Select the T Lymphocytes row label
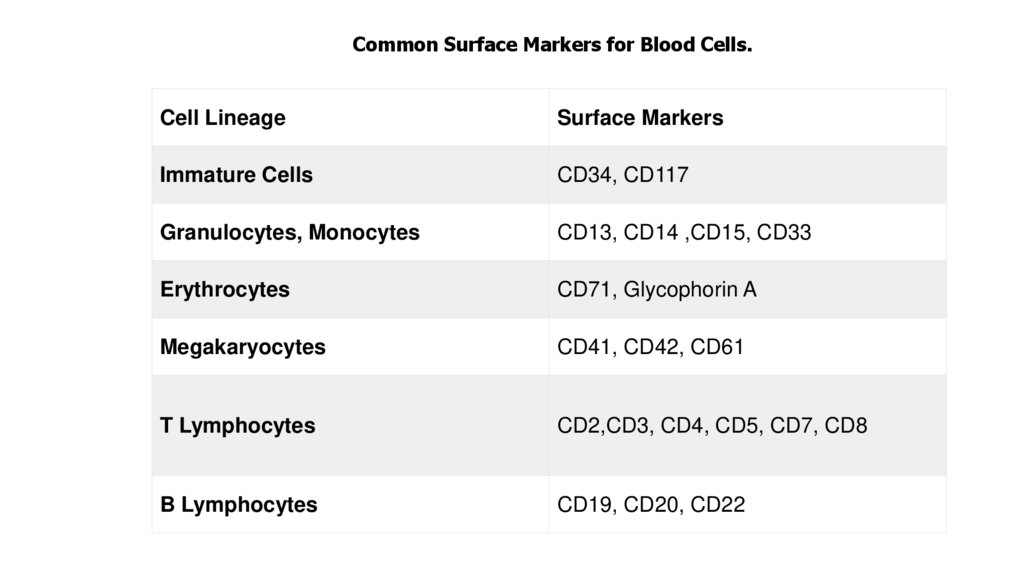 click(x=237, y=426)
